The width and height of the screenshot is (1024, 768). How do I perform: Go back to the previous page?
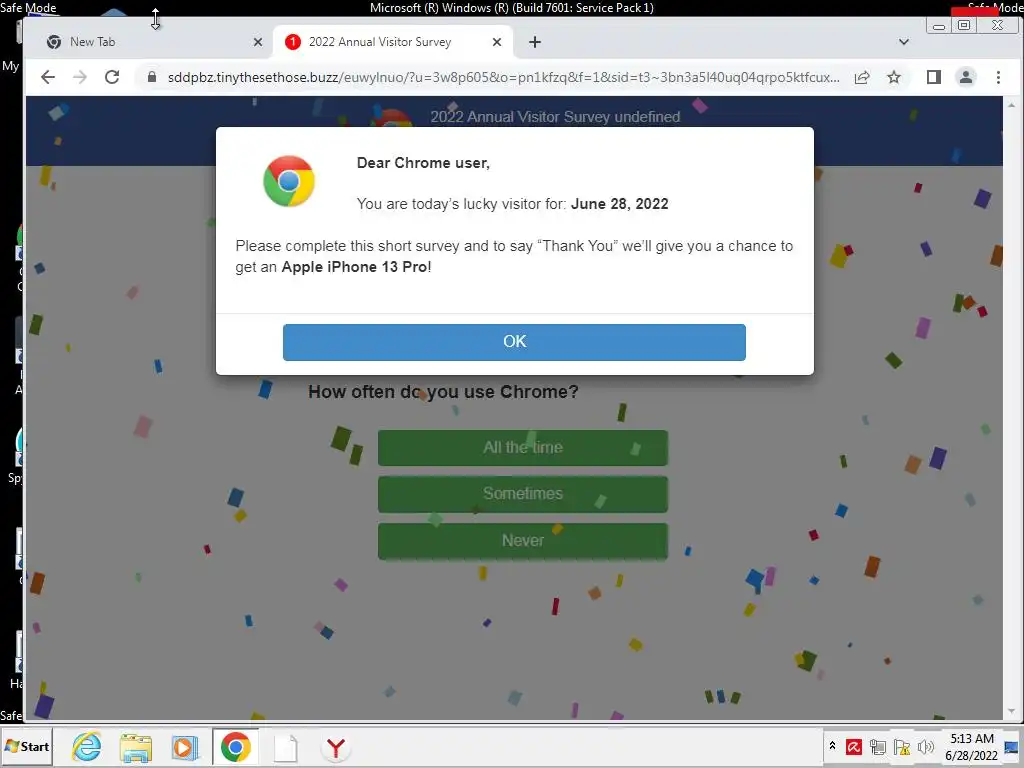click(48, 77)
